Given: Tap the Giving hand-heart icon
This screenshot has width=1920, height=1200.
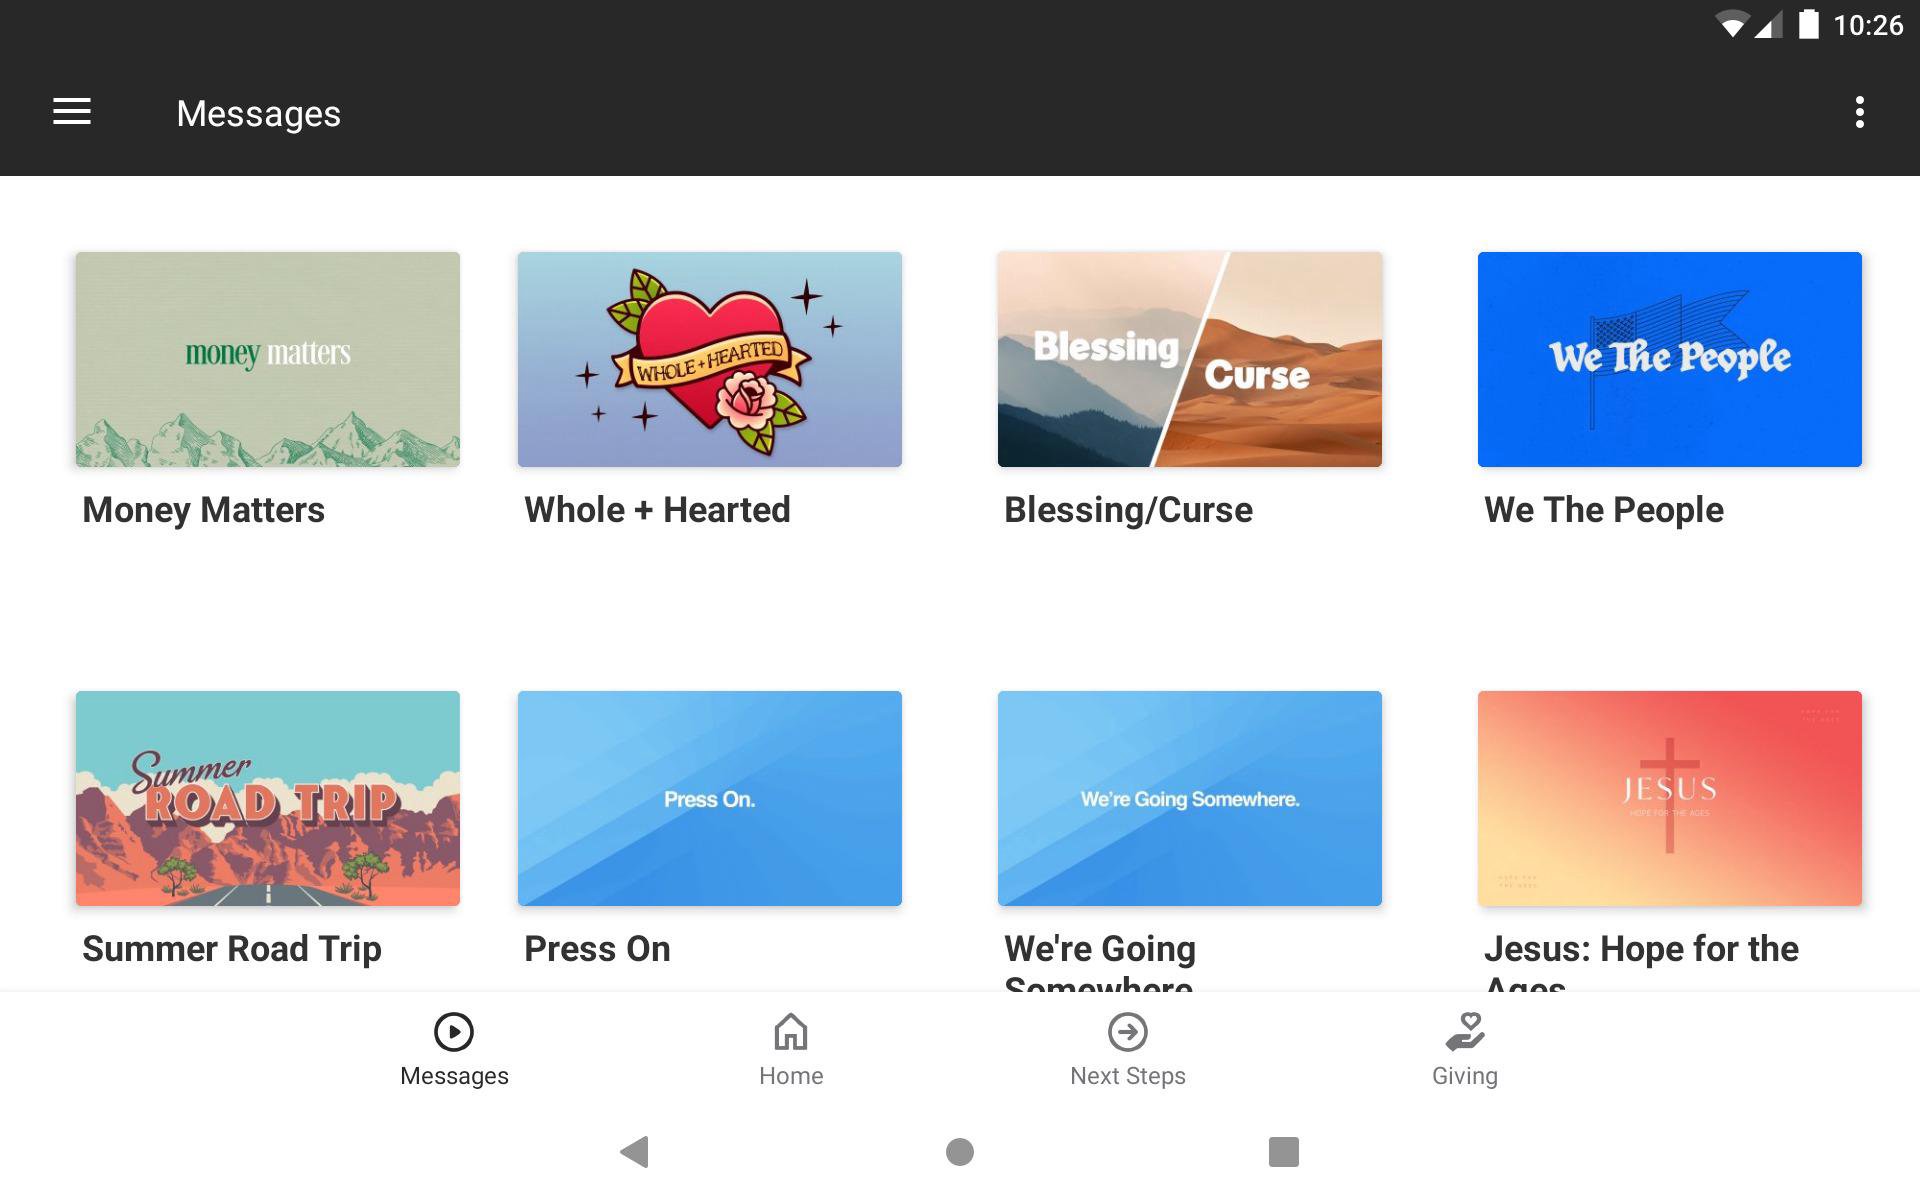Looking at the screenshot, I should tap(1464, 1032).
